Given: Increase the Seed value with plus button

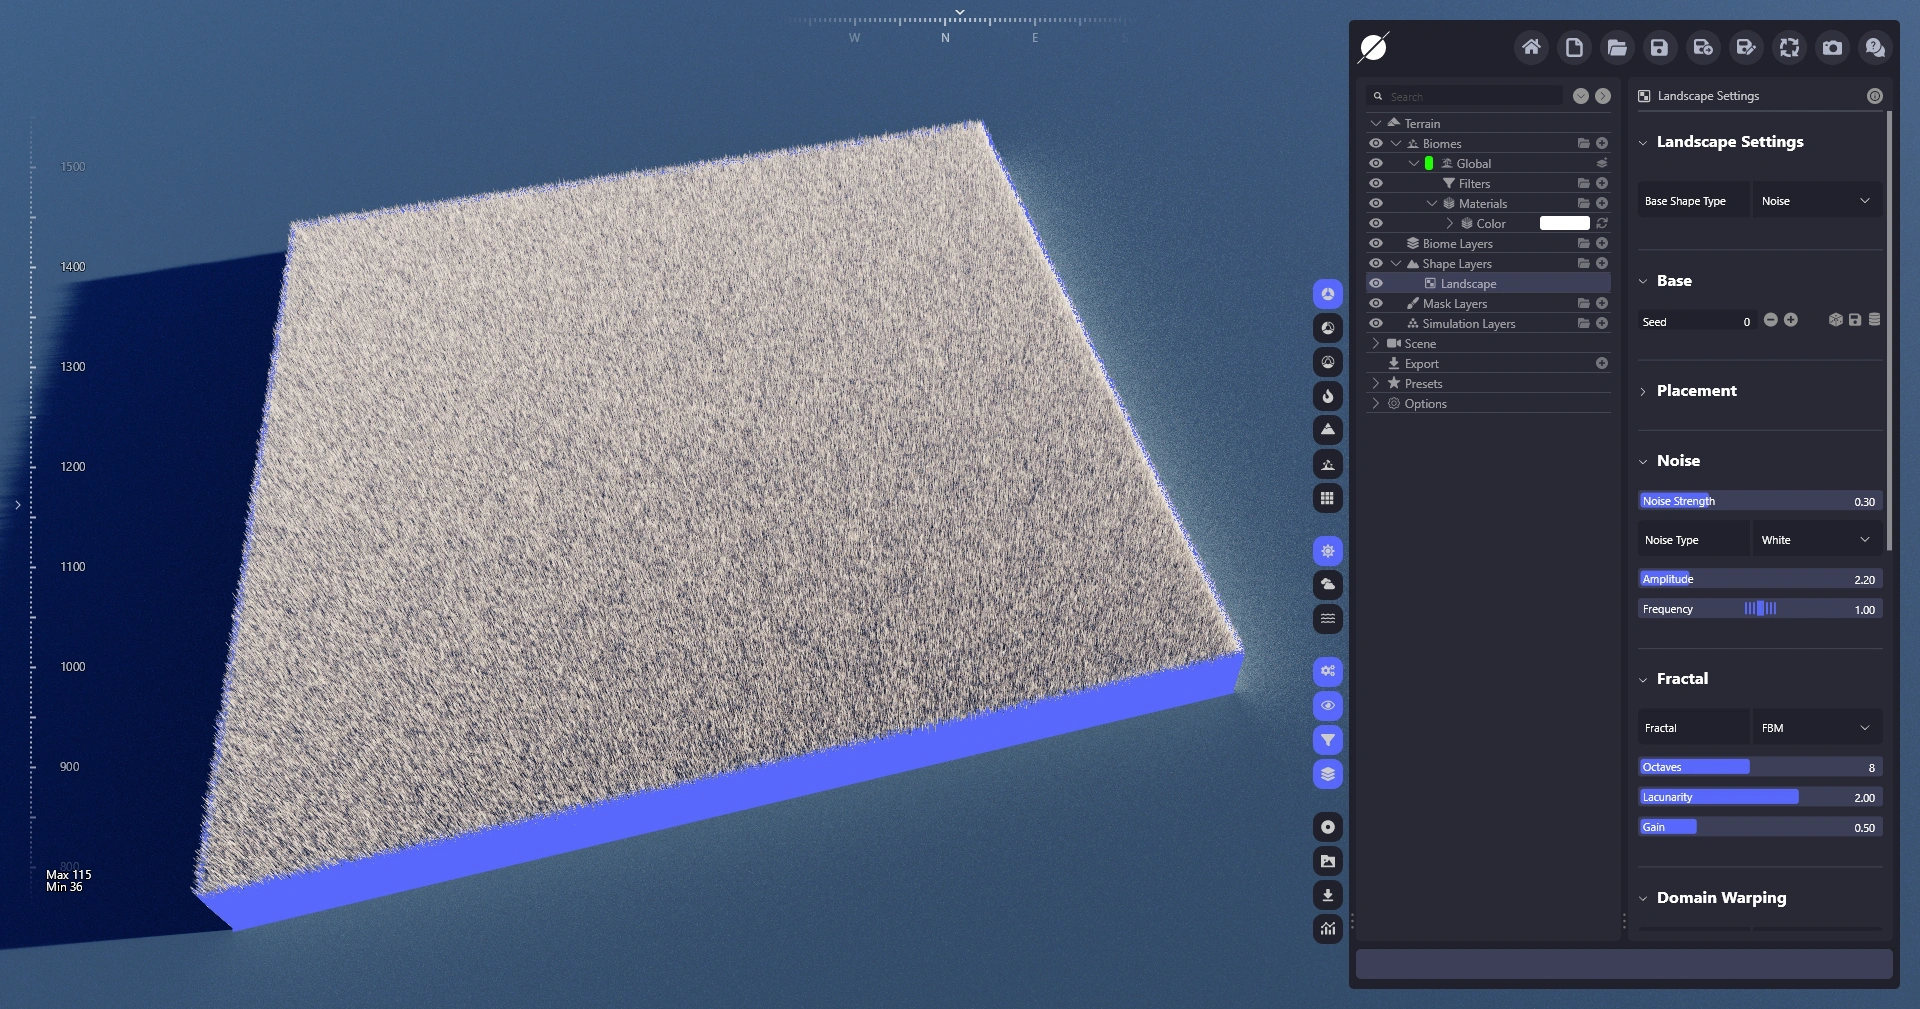Looking at the screenshot, I should tap(1791, 320).
